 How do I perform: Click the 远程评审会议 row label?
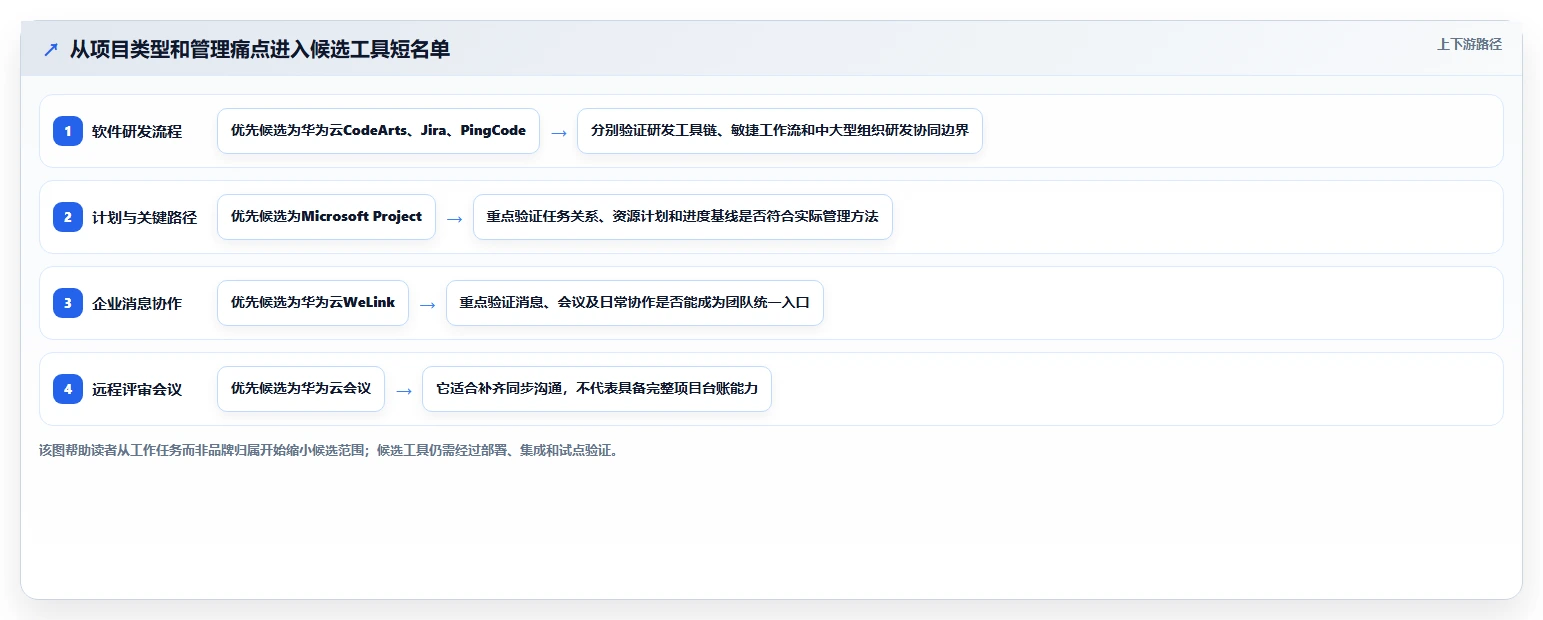coord(137,389)
